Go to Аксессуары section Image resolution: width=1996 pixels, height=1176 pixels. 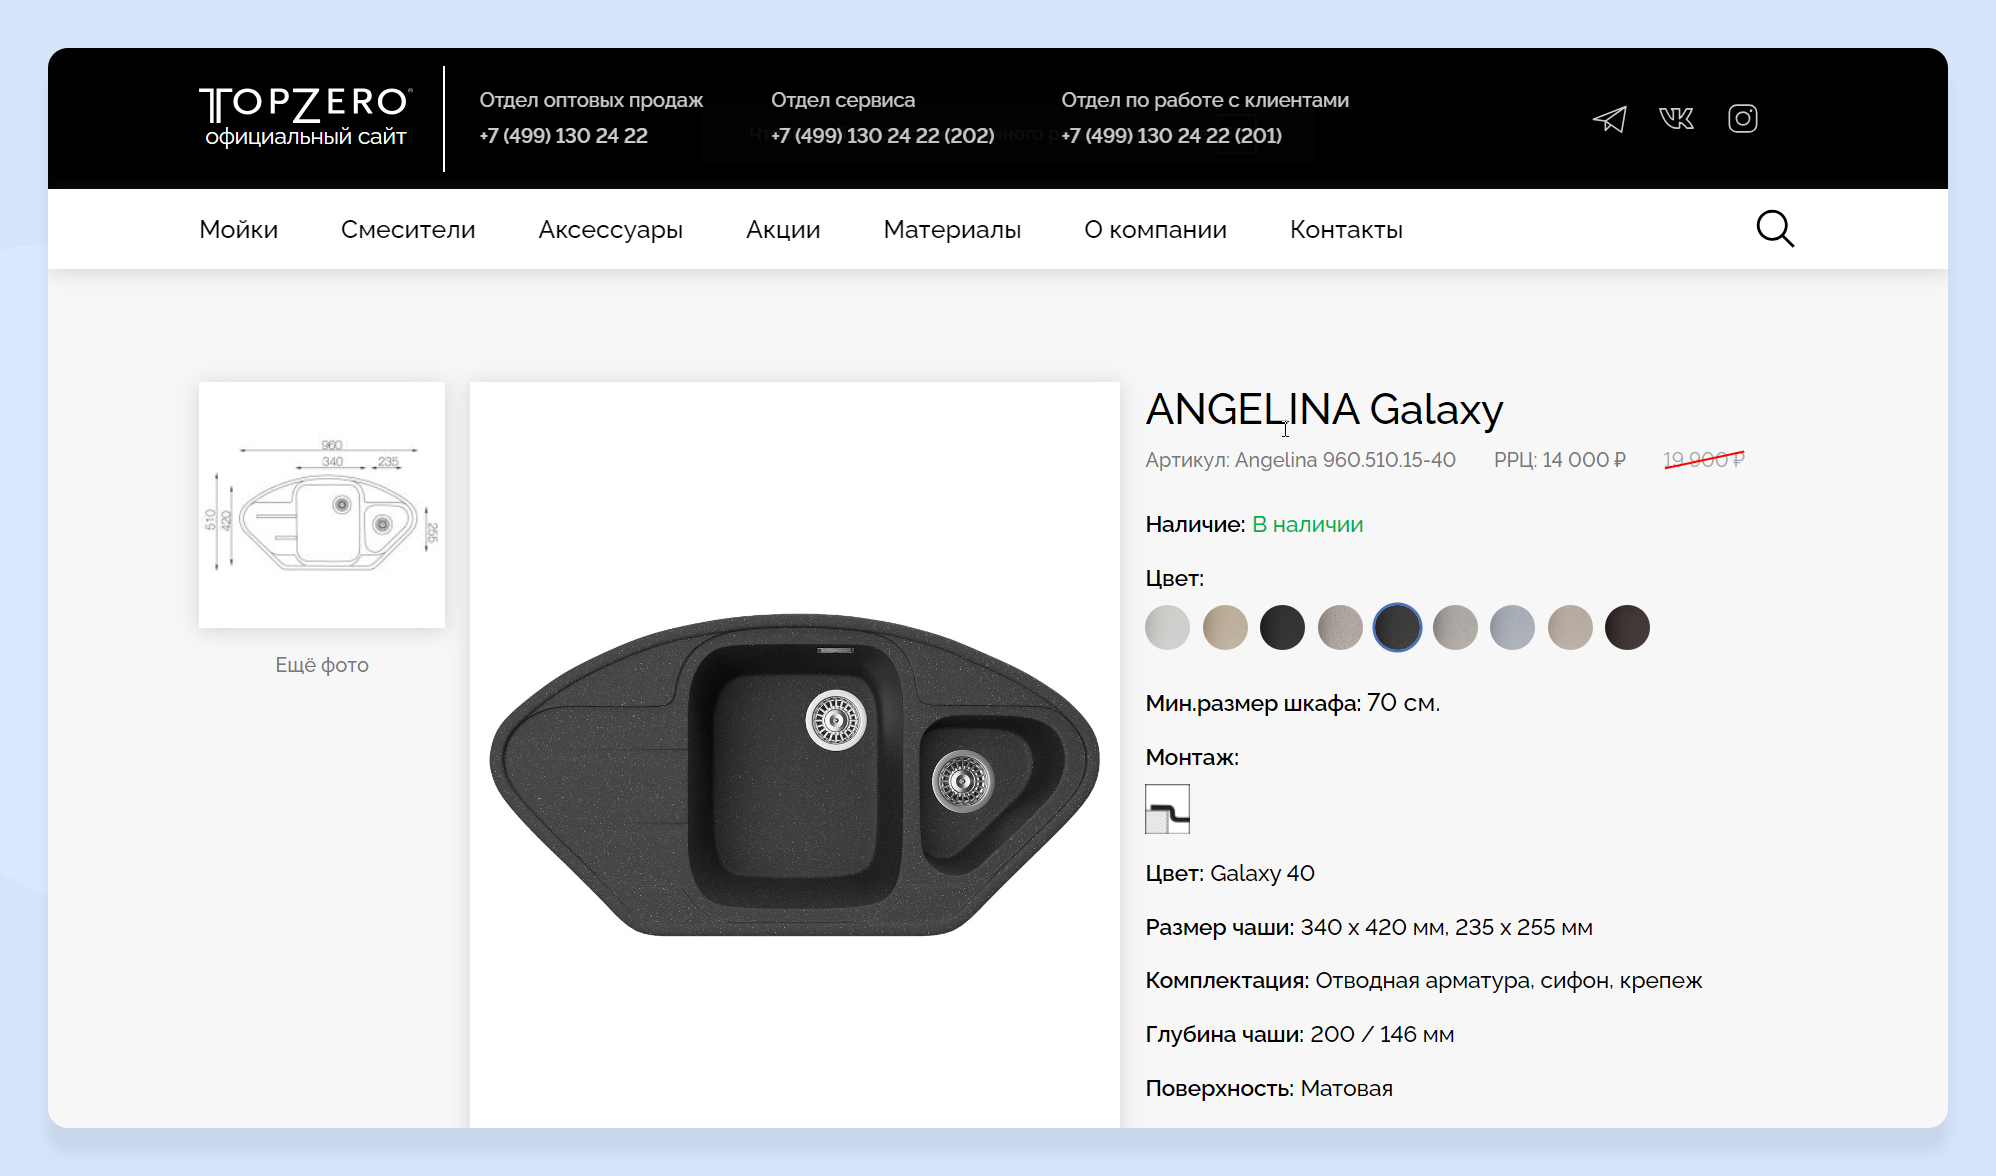coord(610,230)
